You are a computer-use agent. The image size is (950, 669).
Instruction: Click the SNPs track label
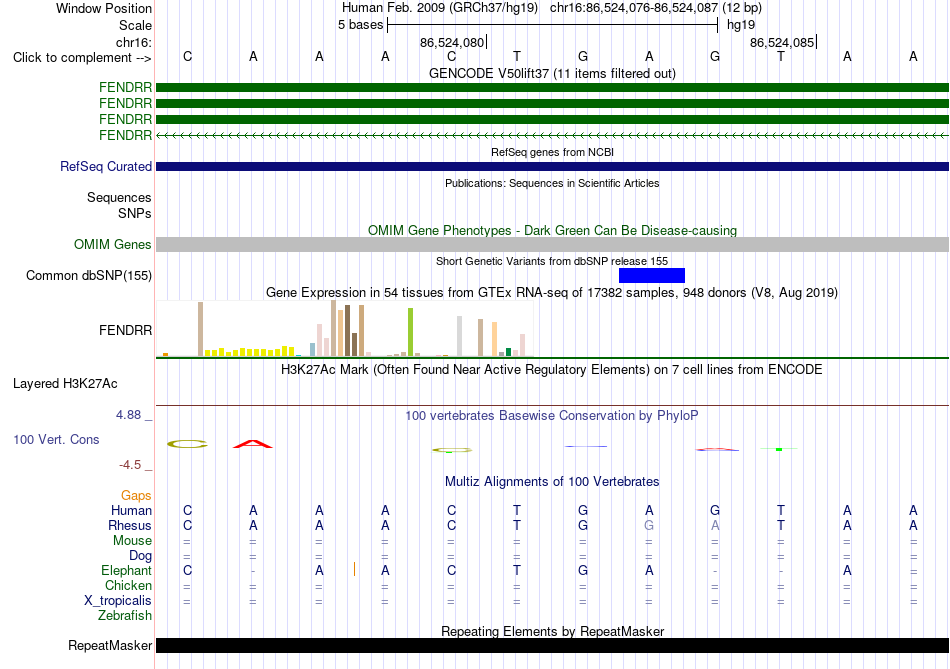(135, 213)
